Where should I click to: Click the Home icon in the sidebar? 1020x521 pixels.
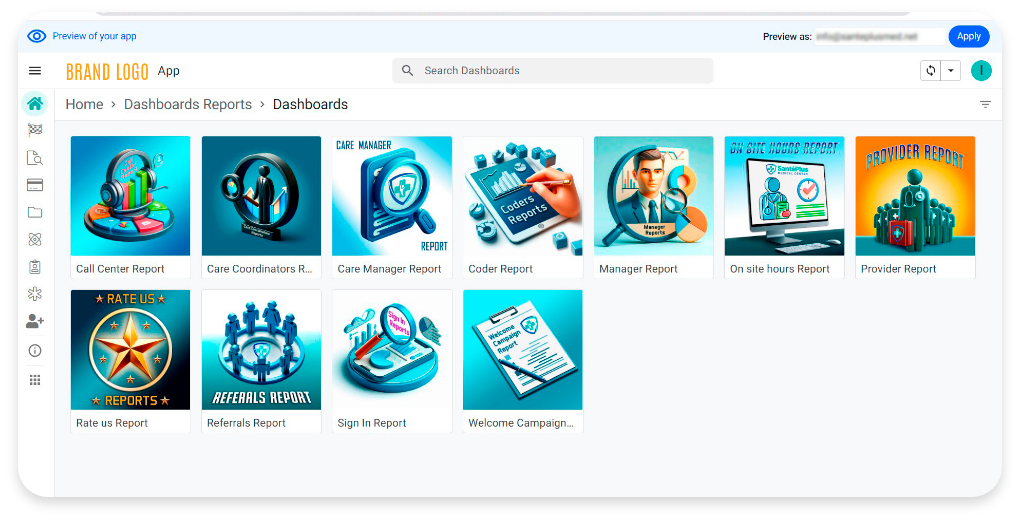(35, 103)
